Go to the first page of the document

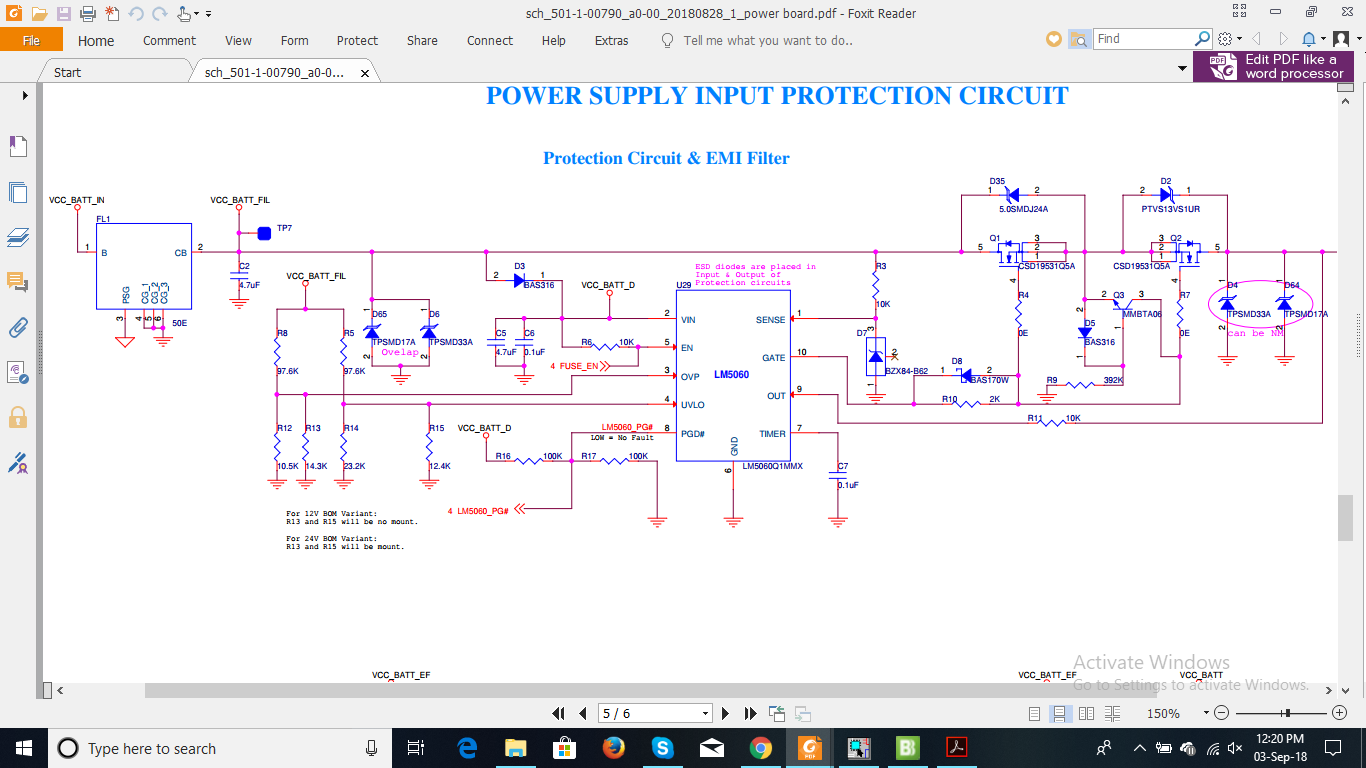(559, 713)
